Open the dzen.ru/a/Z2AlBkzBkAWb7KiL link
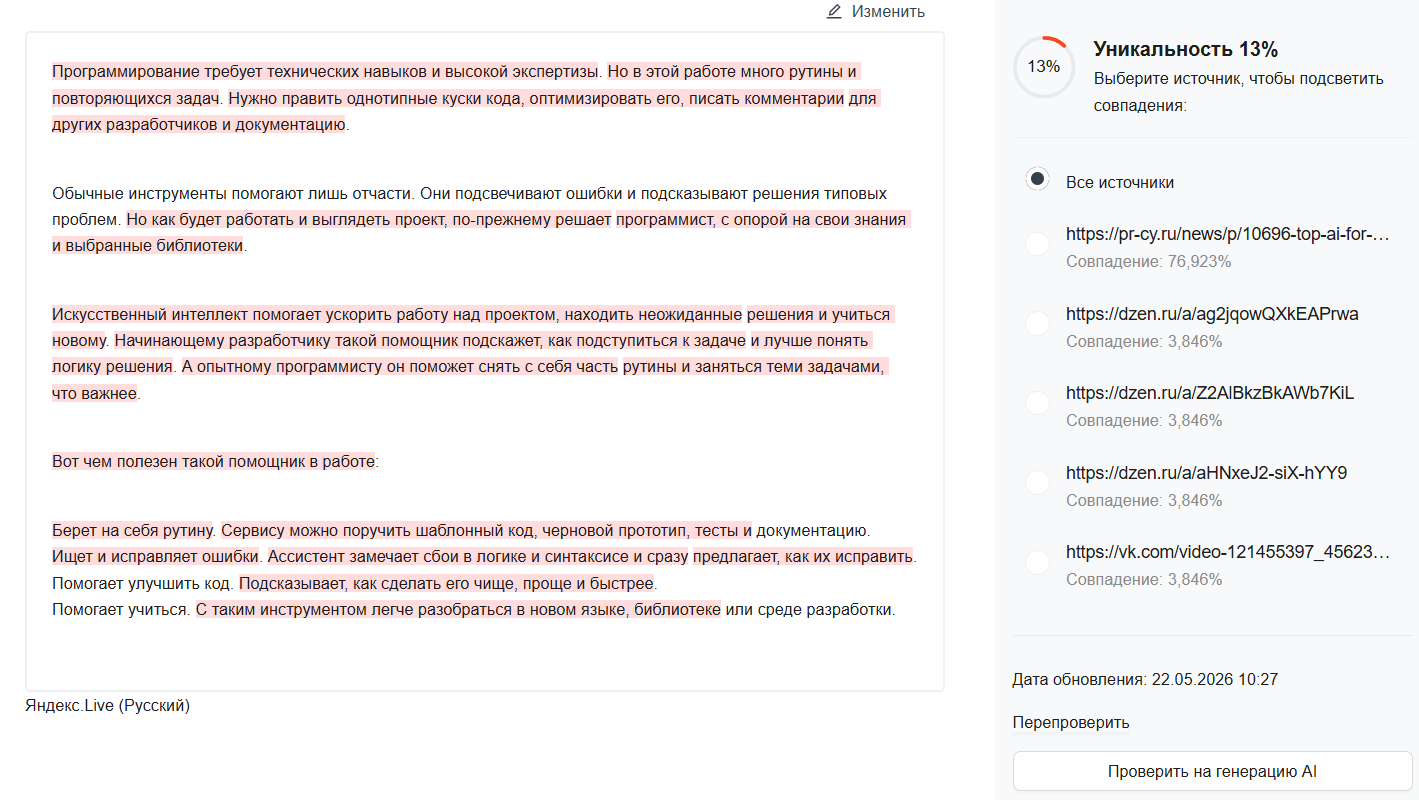The width and height of the screenshot is (1419, 800). click(1210, 393)
